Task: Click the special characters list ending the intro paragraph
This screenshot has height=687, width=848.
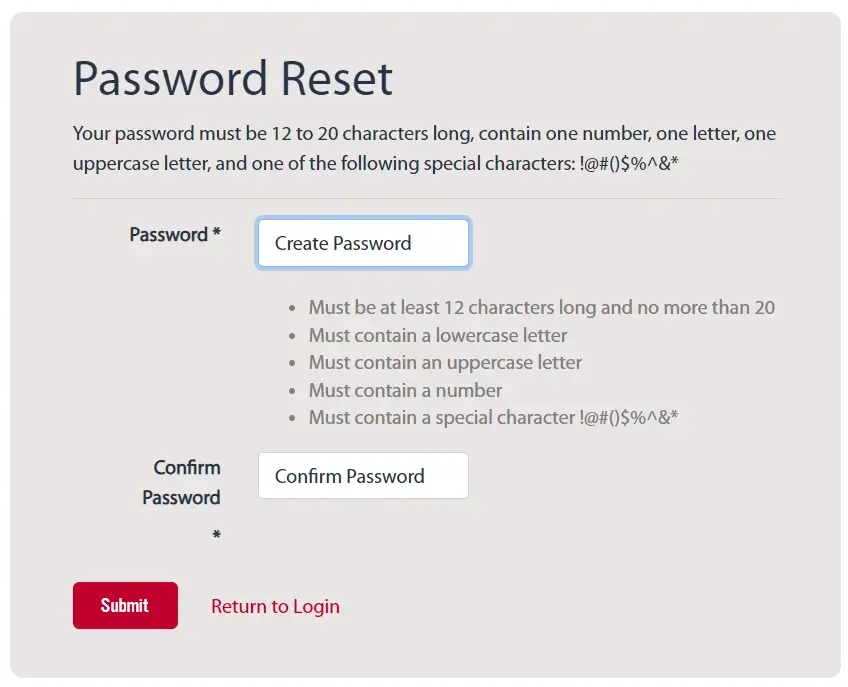Action: (628, 163)
